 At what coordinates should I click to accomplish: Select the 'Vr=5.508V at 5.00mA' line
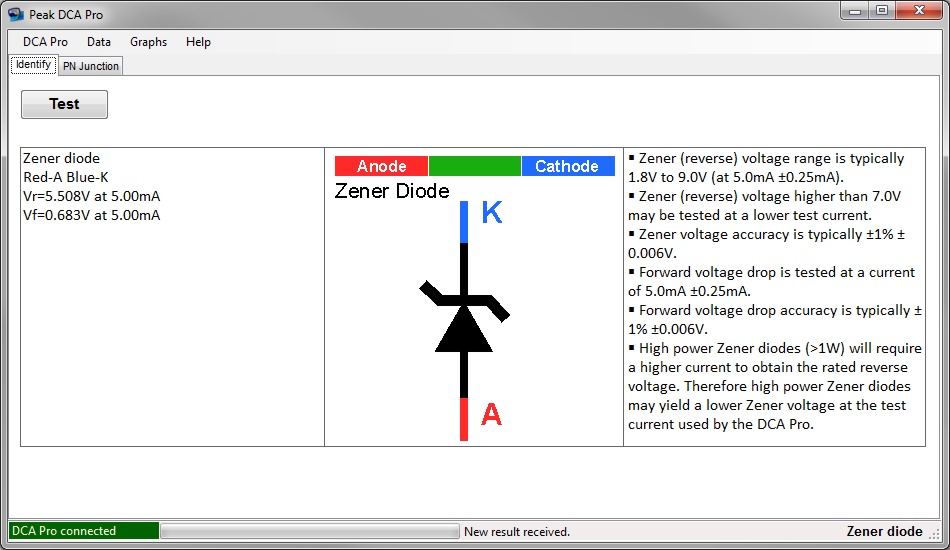click(91, 196)
